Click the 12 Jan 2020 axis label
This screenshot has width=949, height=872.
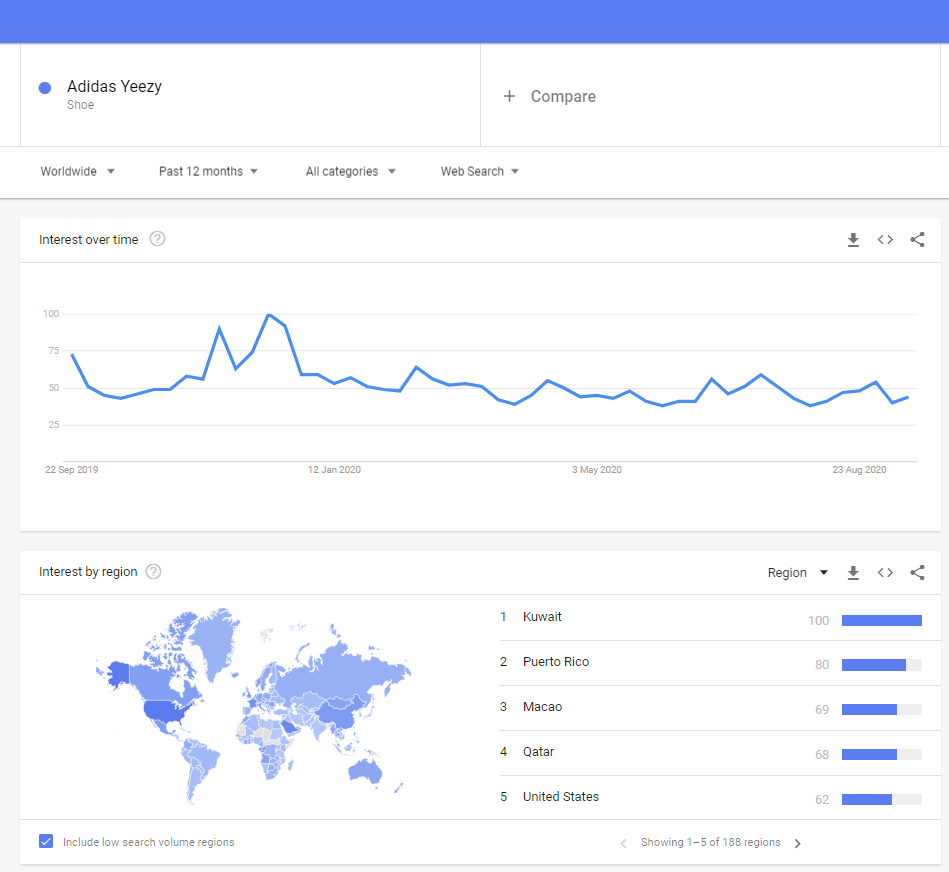point(334,470)
